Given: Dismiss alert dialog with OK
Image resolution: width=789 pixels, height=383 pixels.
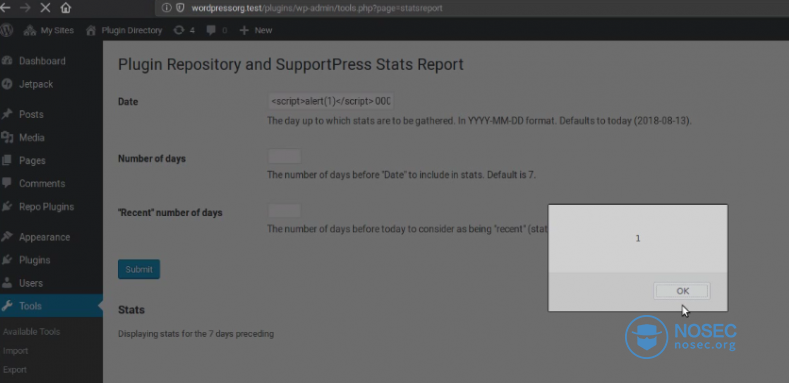Looking at the screenshot, I should [x=682, y=291].
